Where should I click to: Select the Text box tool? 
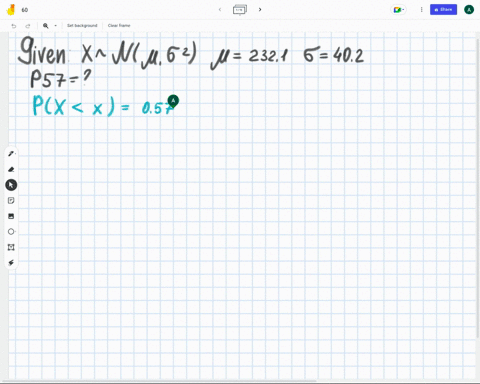[11, 247]
